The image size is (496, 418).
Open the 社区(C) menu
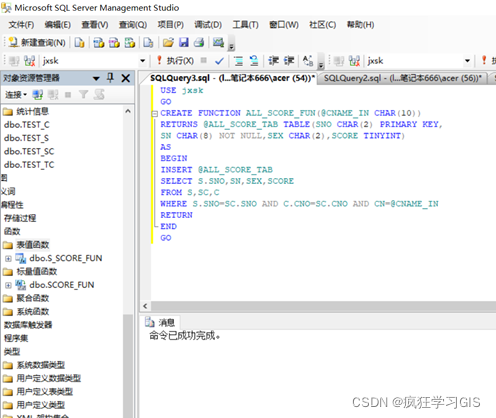click(x=323, y=25)
